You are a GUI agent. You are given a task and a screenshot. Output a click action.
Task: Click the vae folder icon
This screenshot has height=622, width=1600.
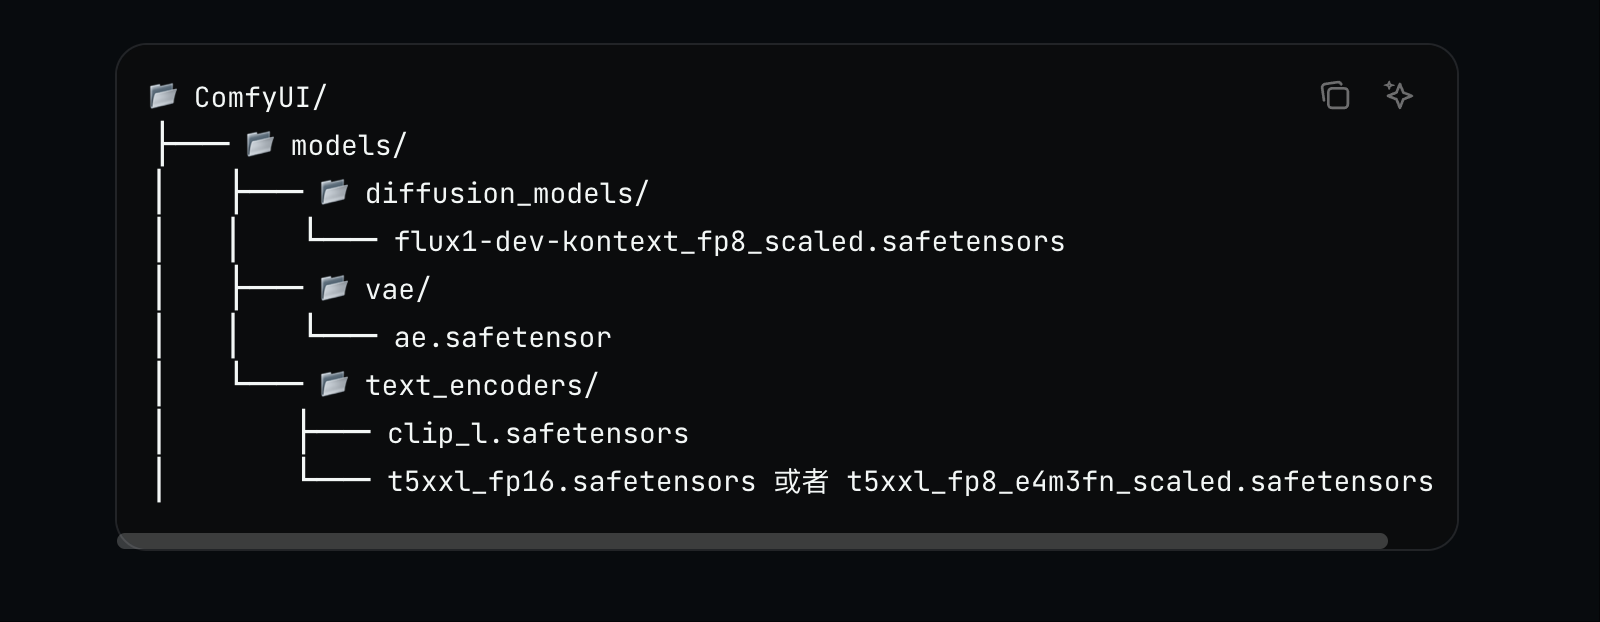click(x=334, y=288)
